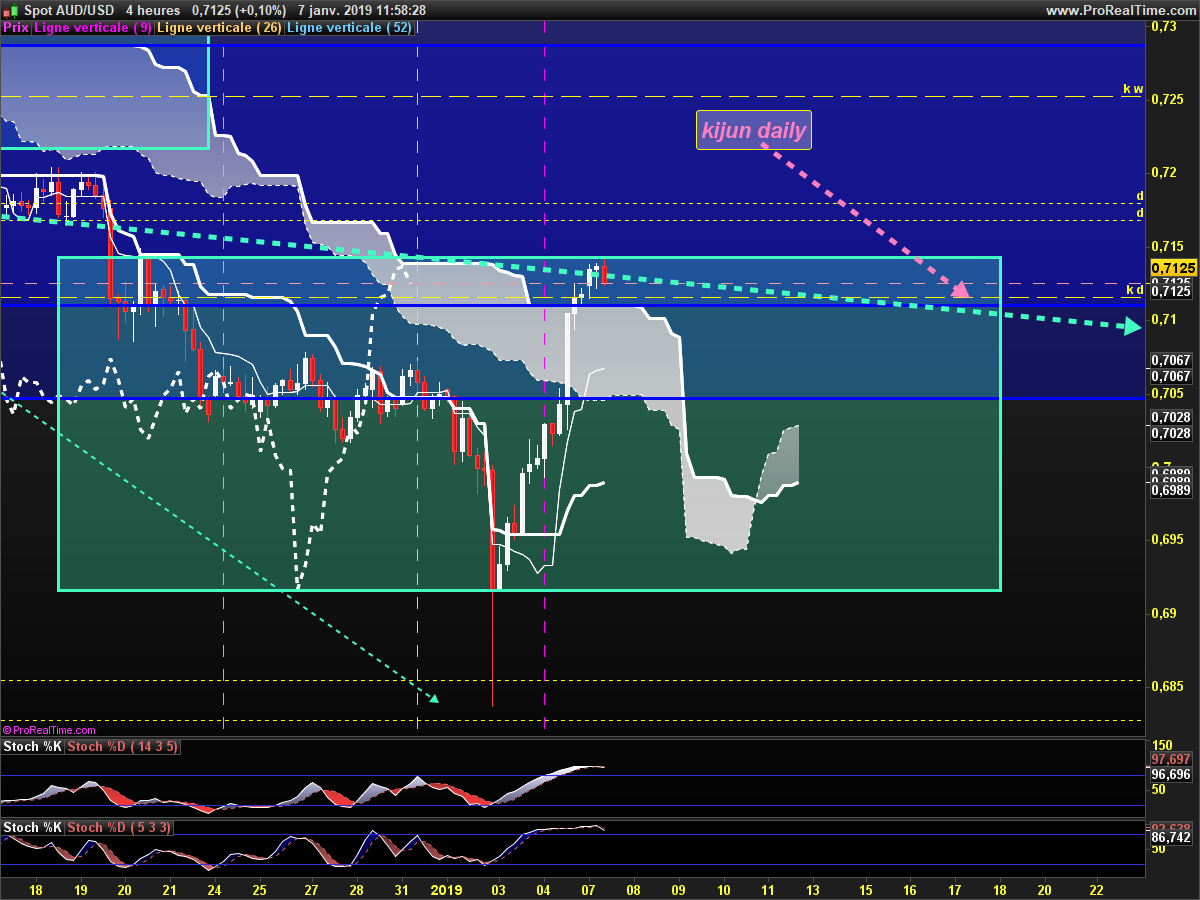Select the 'Ligne verticale (26)' indicator label

coord(219,28)
